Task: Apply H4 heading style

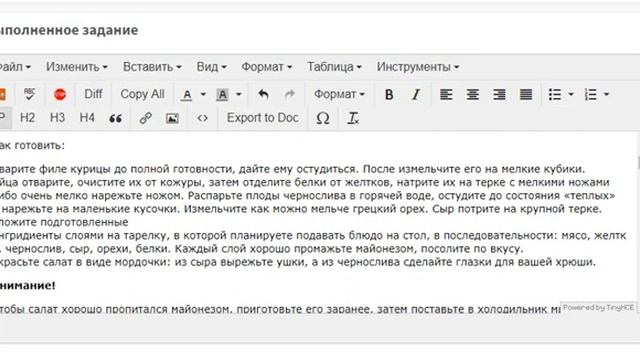Action: tap(87, 118)
